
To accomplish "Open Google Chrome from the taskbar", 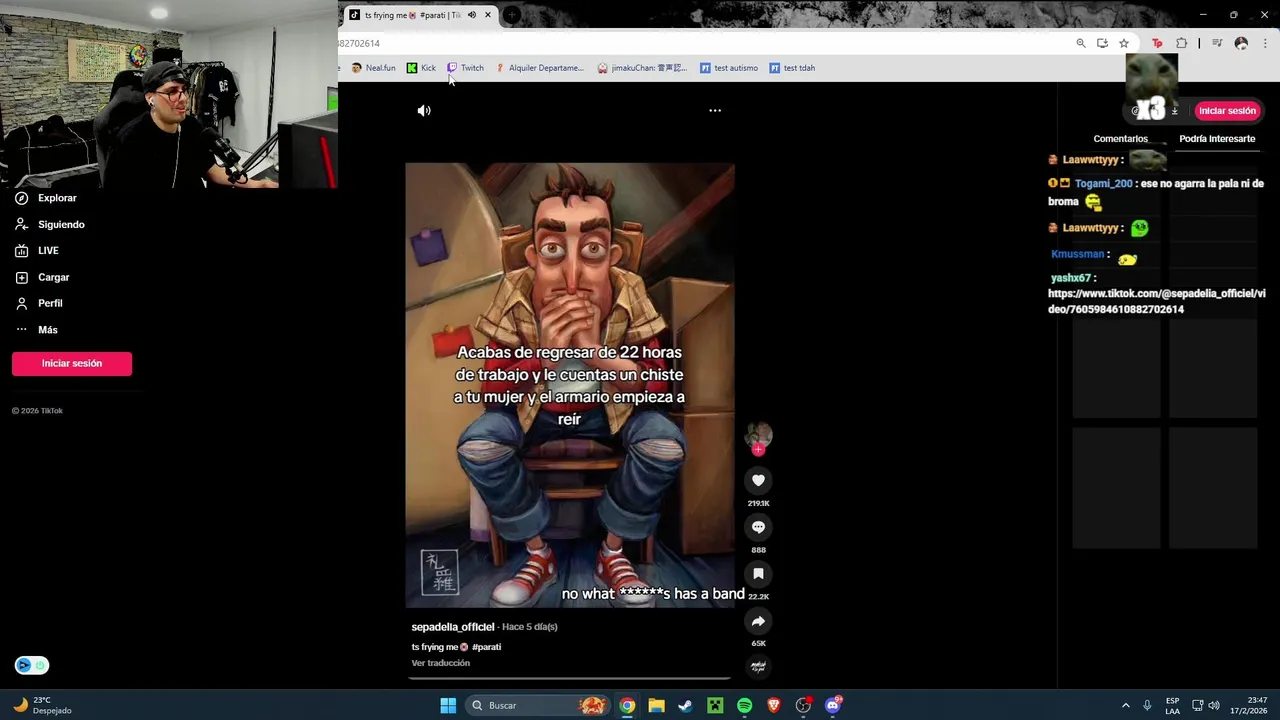I will 627,705.
